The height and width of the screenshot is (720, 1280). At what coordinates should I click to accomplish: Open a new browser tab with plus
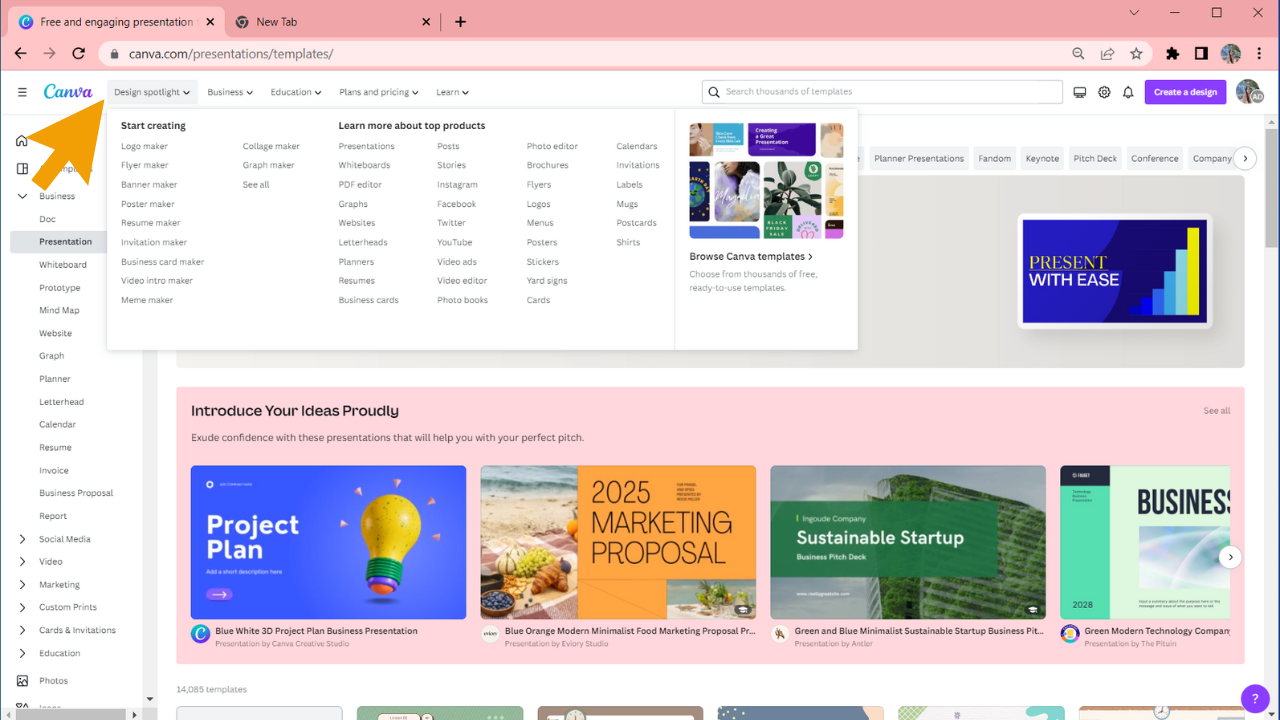[460, 22]
